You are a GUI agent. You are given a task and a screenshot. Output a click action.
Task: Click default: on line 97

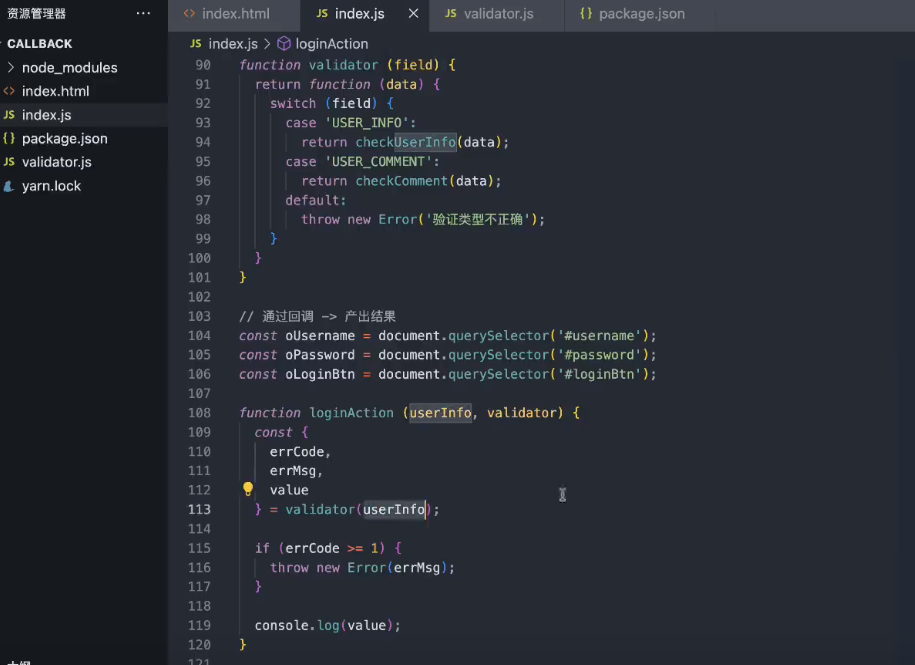click(x=316, y=200)
